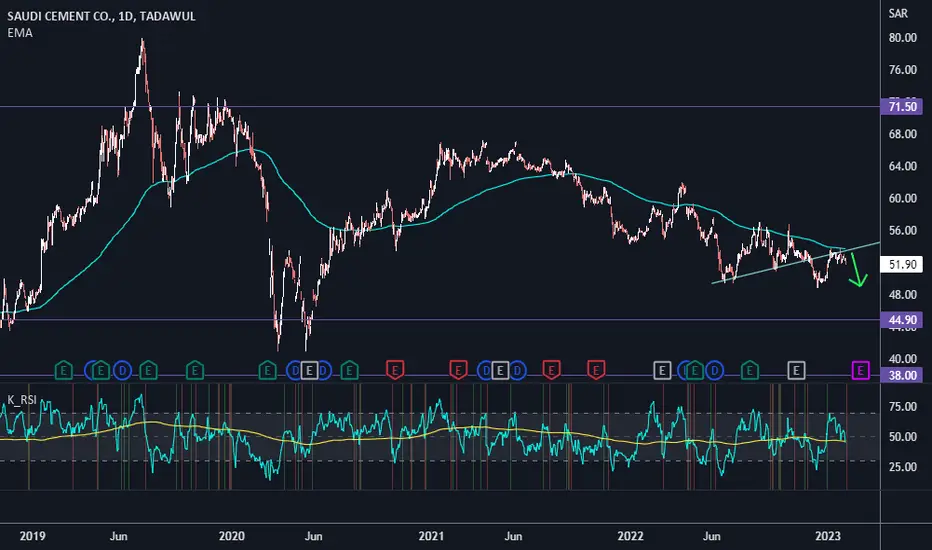Image resolution: width=932 pixels, height=550 pixels.
Task: Click the red earnings marker around February 2021
Action: coord(458,370)
